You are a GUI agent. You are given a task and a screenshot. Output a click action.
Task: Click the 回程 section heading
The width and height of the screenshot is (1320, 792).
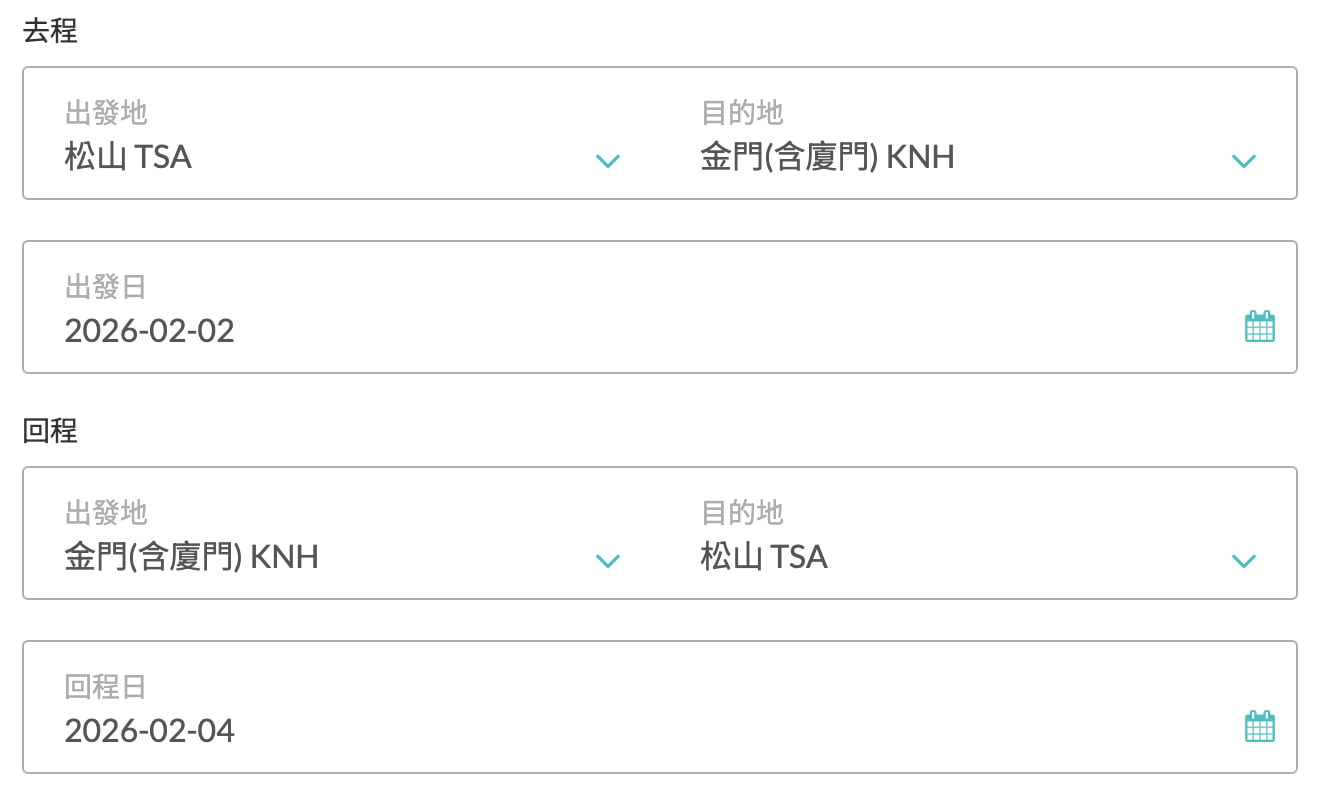(x=49, y=431)
